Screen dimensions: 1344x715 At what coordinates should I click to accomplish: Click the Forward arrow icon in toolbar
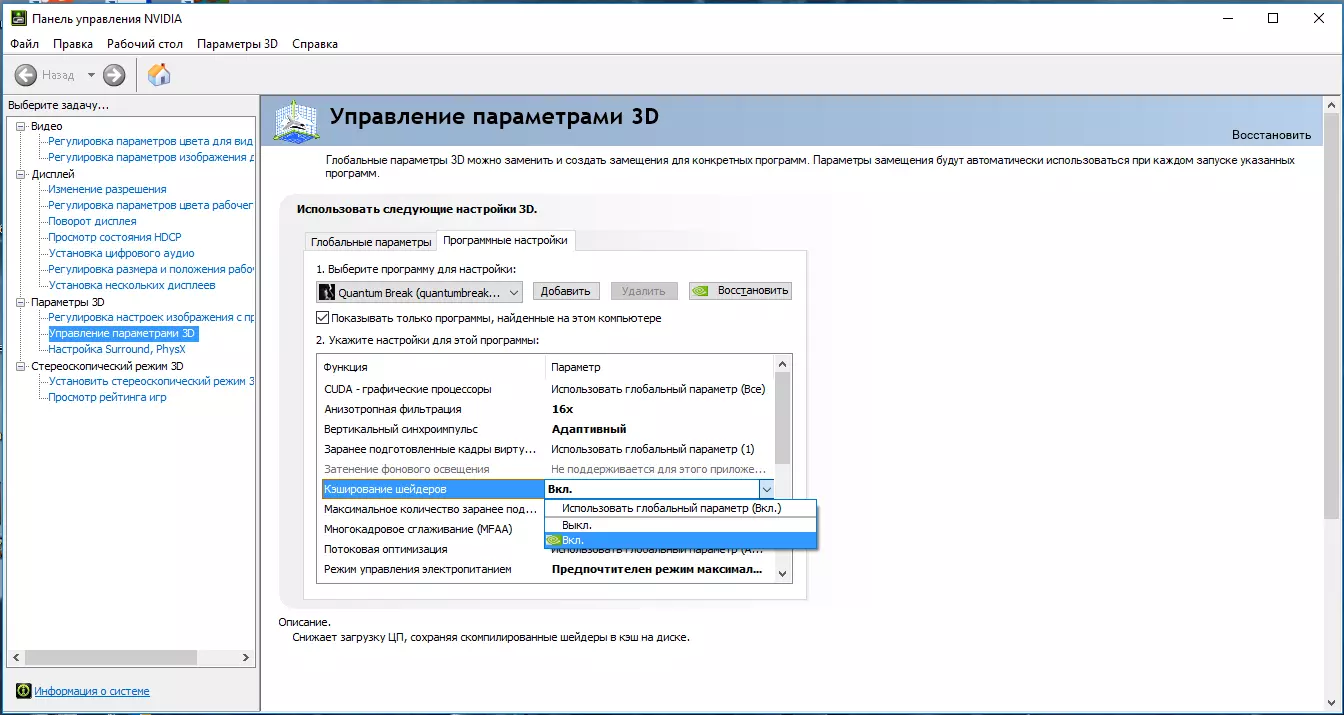(x=114, y=75)
